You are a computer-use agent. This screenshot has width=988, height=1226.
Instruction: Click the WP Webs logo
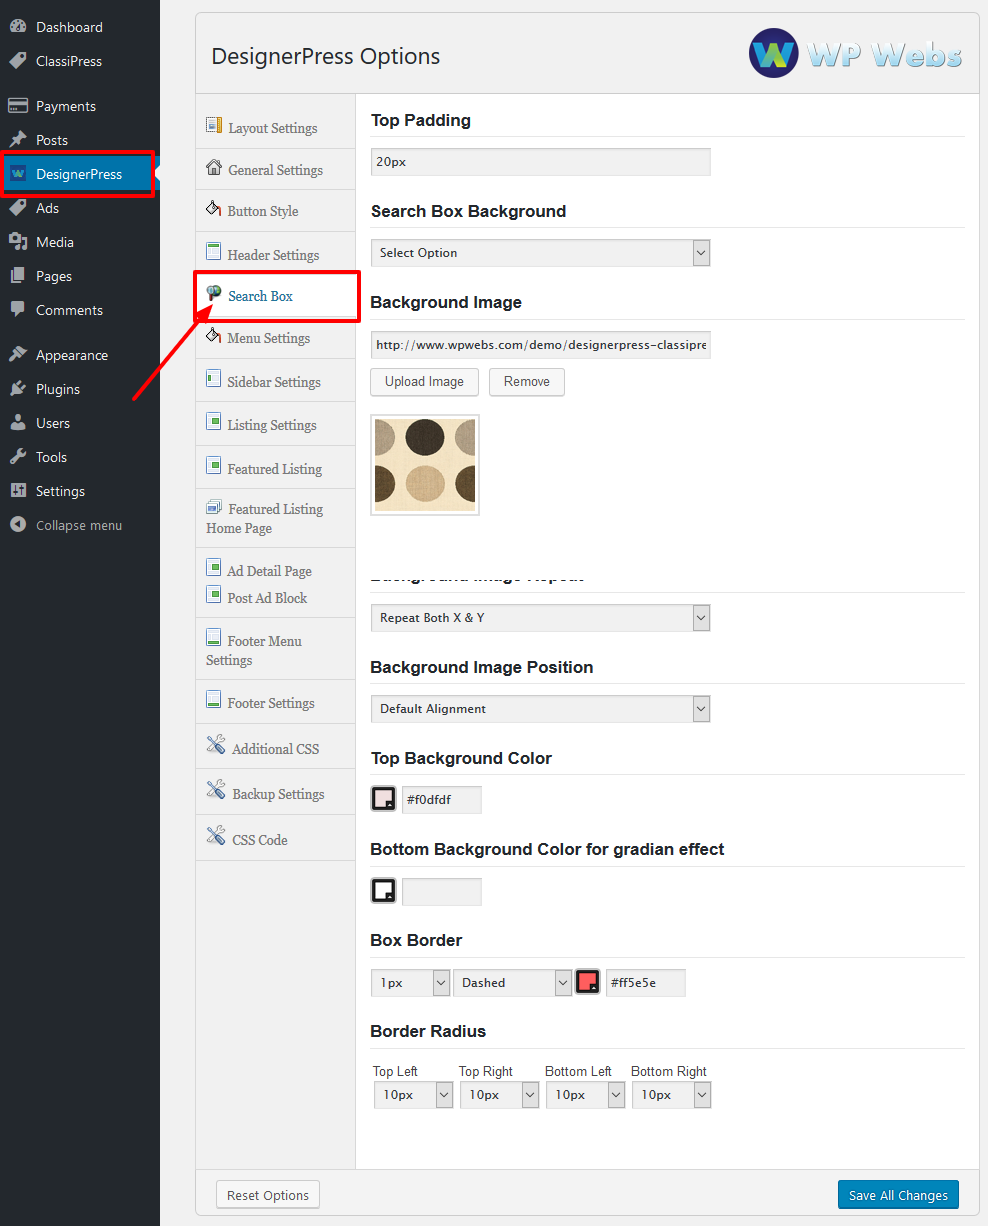(855, 54)
